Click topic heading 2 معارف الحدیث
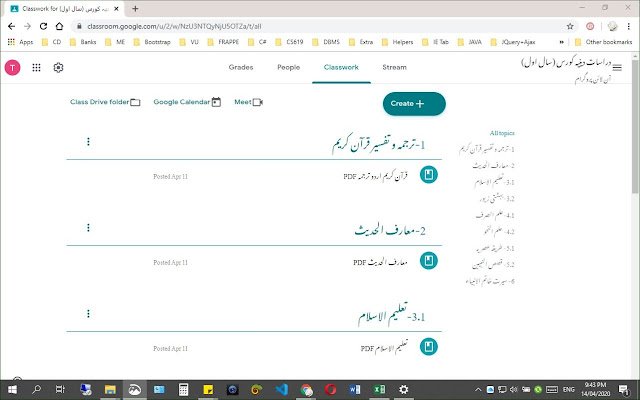This screenshot has width=640, height=400. point(390,230)
